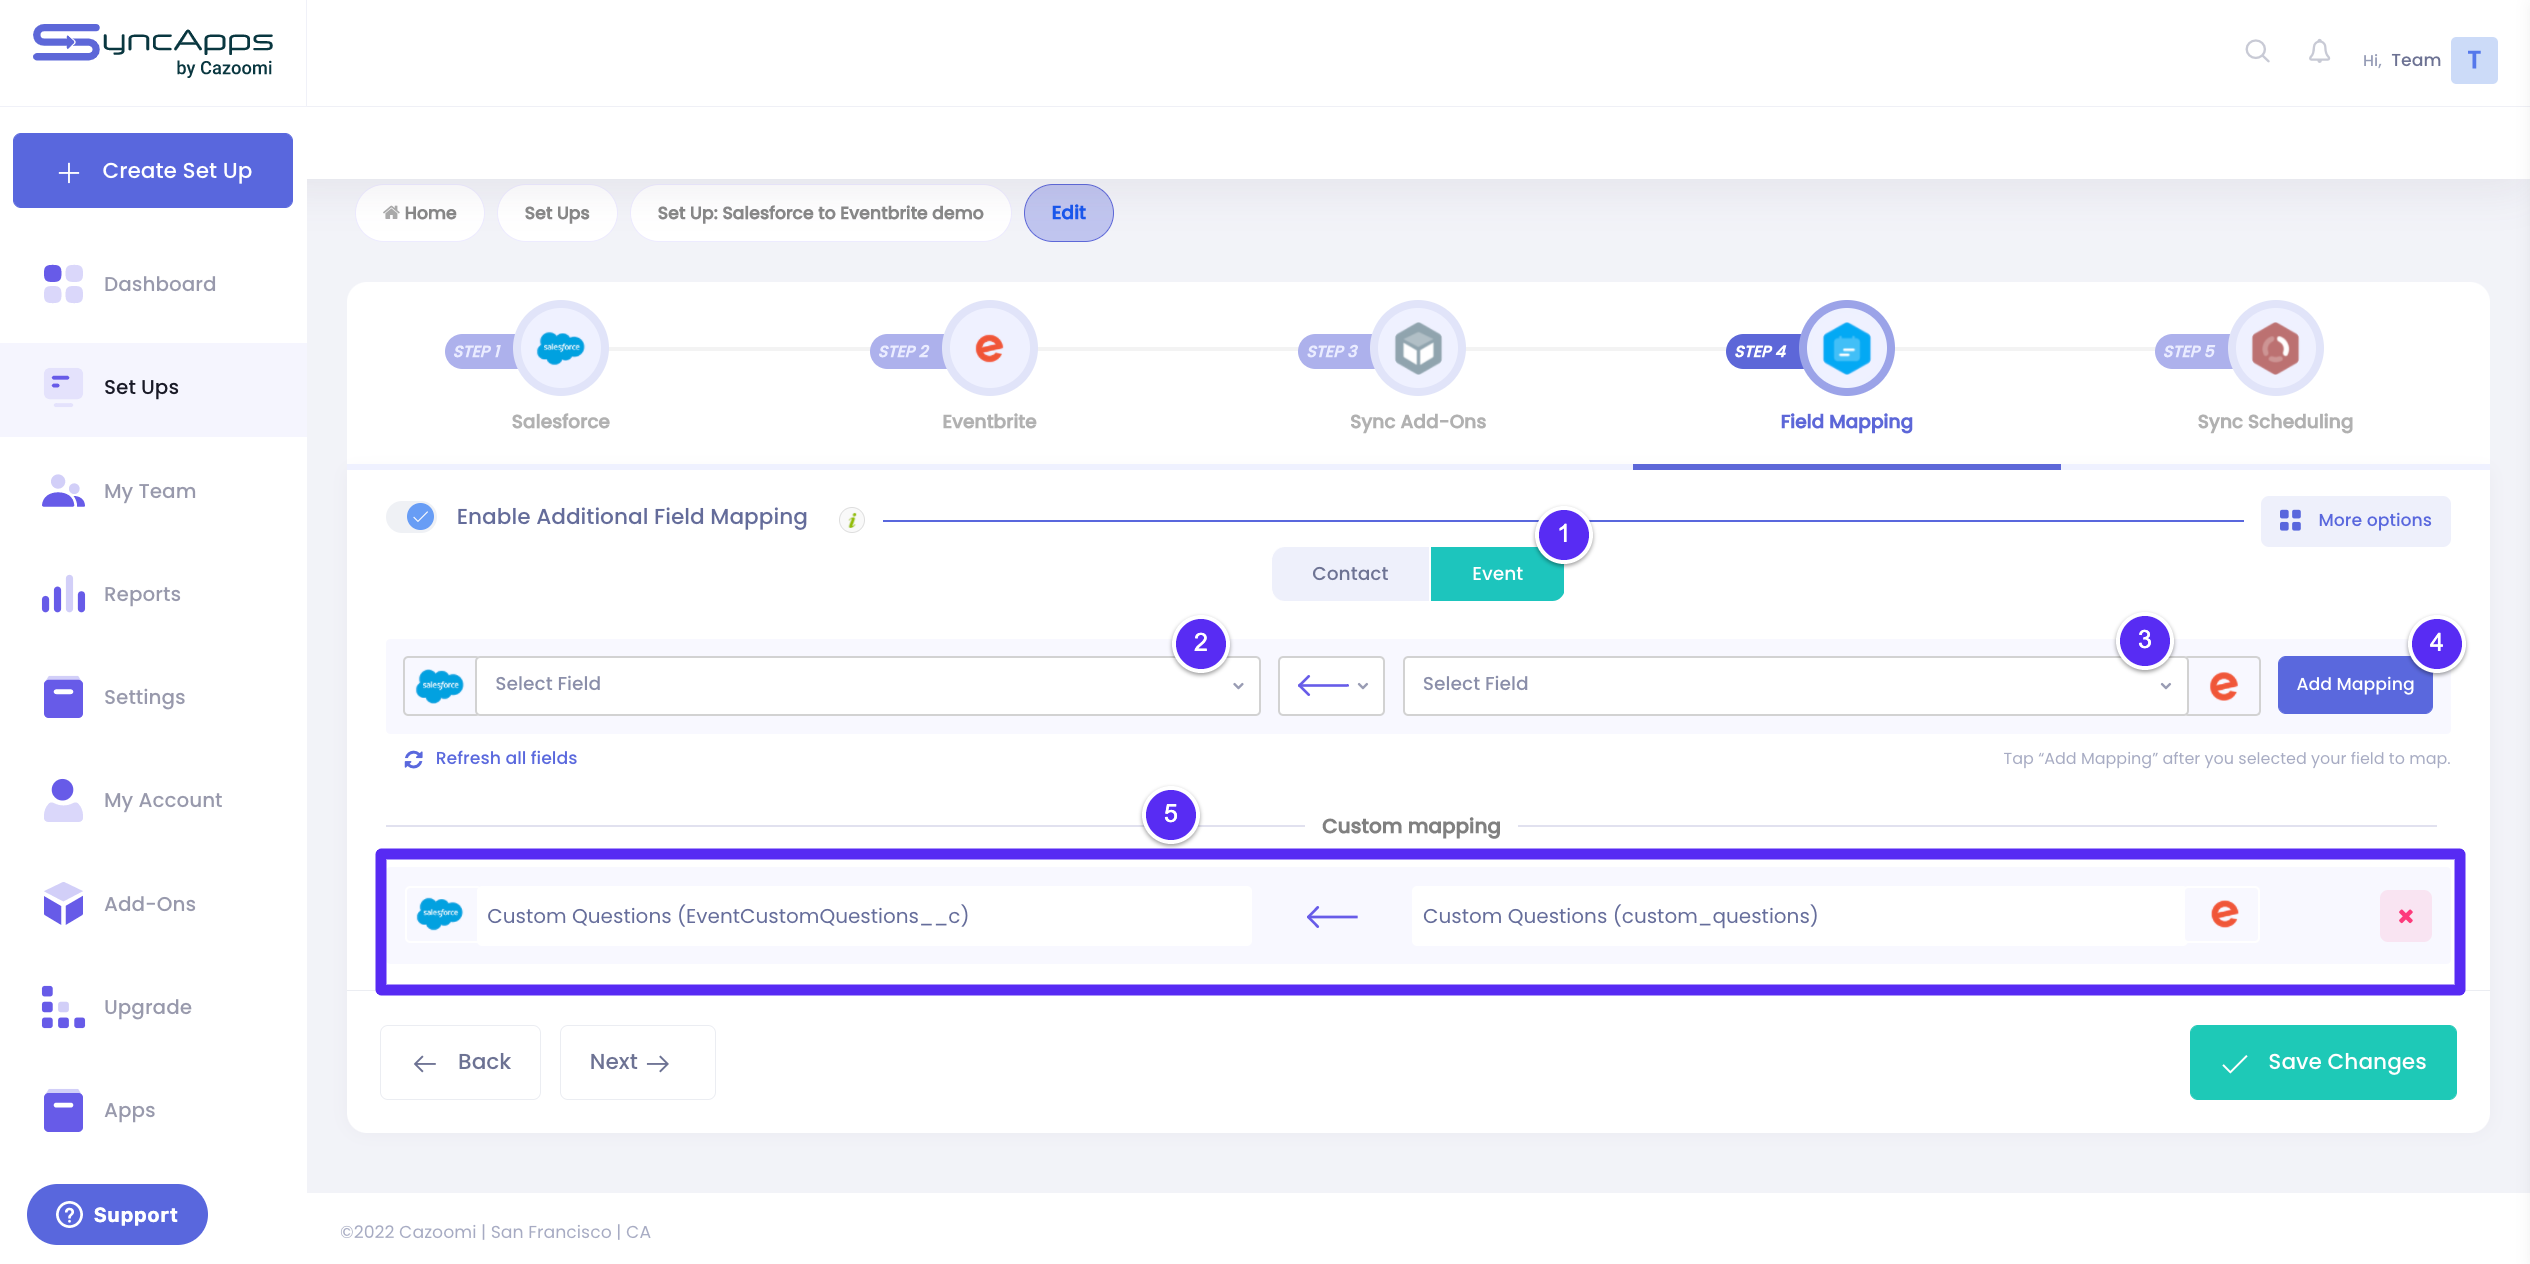Open Set Up: Salesforce to Eventbrite demo breadcrumb
Screen dimensions: 2530x1264
click(x=820, y=213)
